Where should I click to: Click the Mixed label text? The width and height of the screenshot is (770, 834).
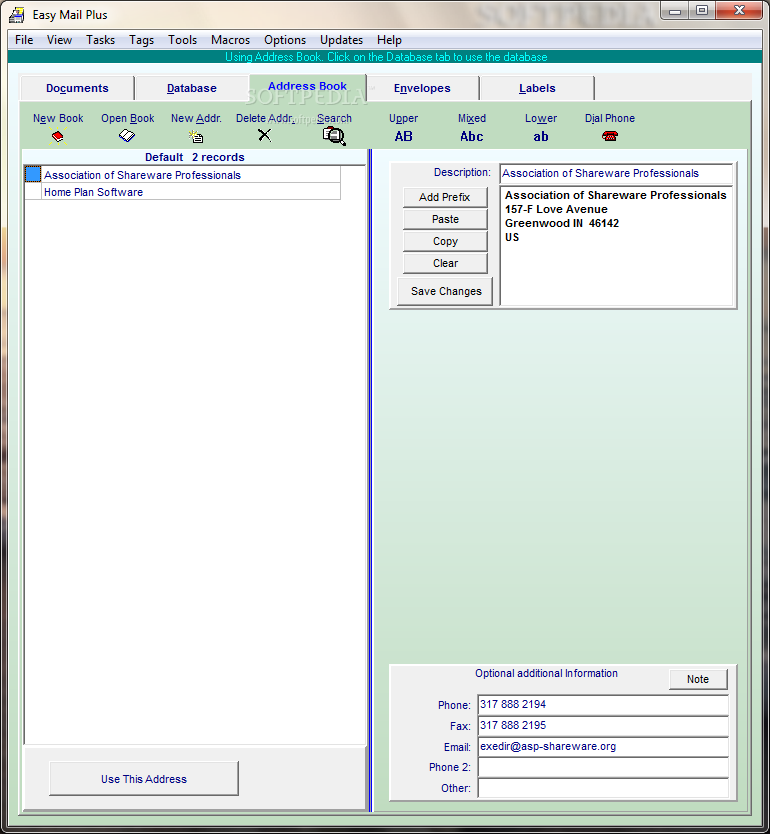tap(472, 118)
